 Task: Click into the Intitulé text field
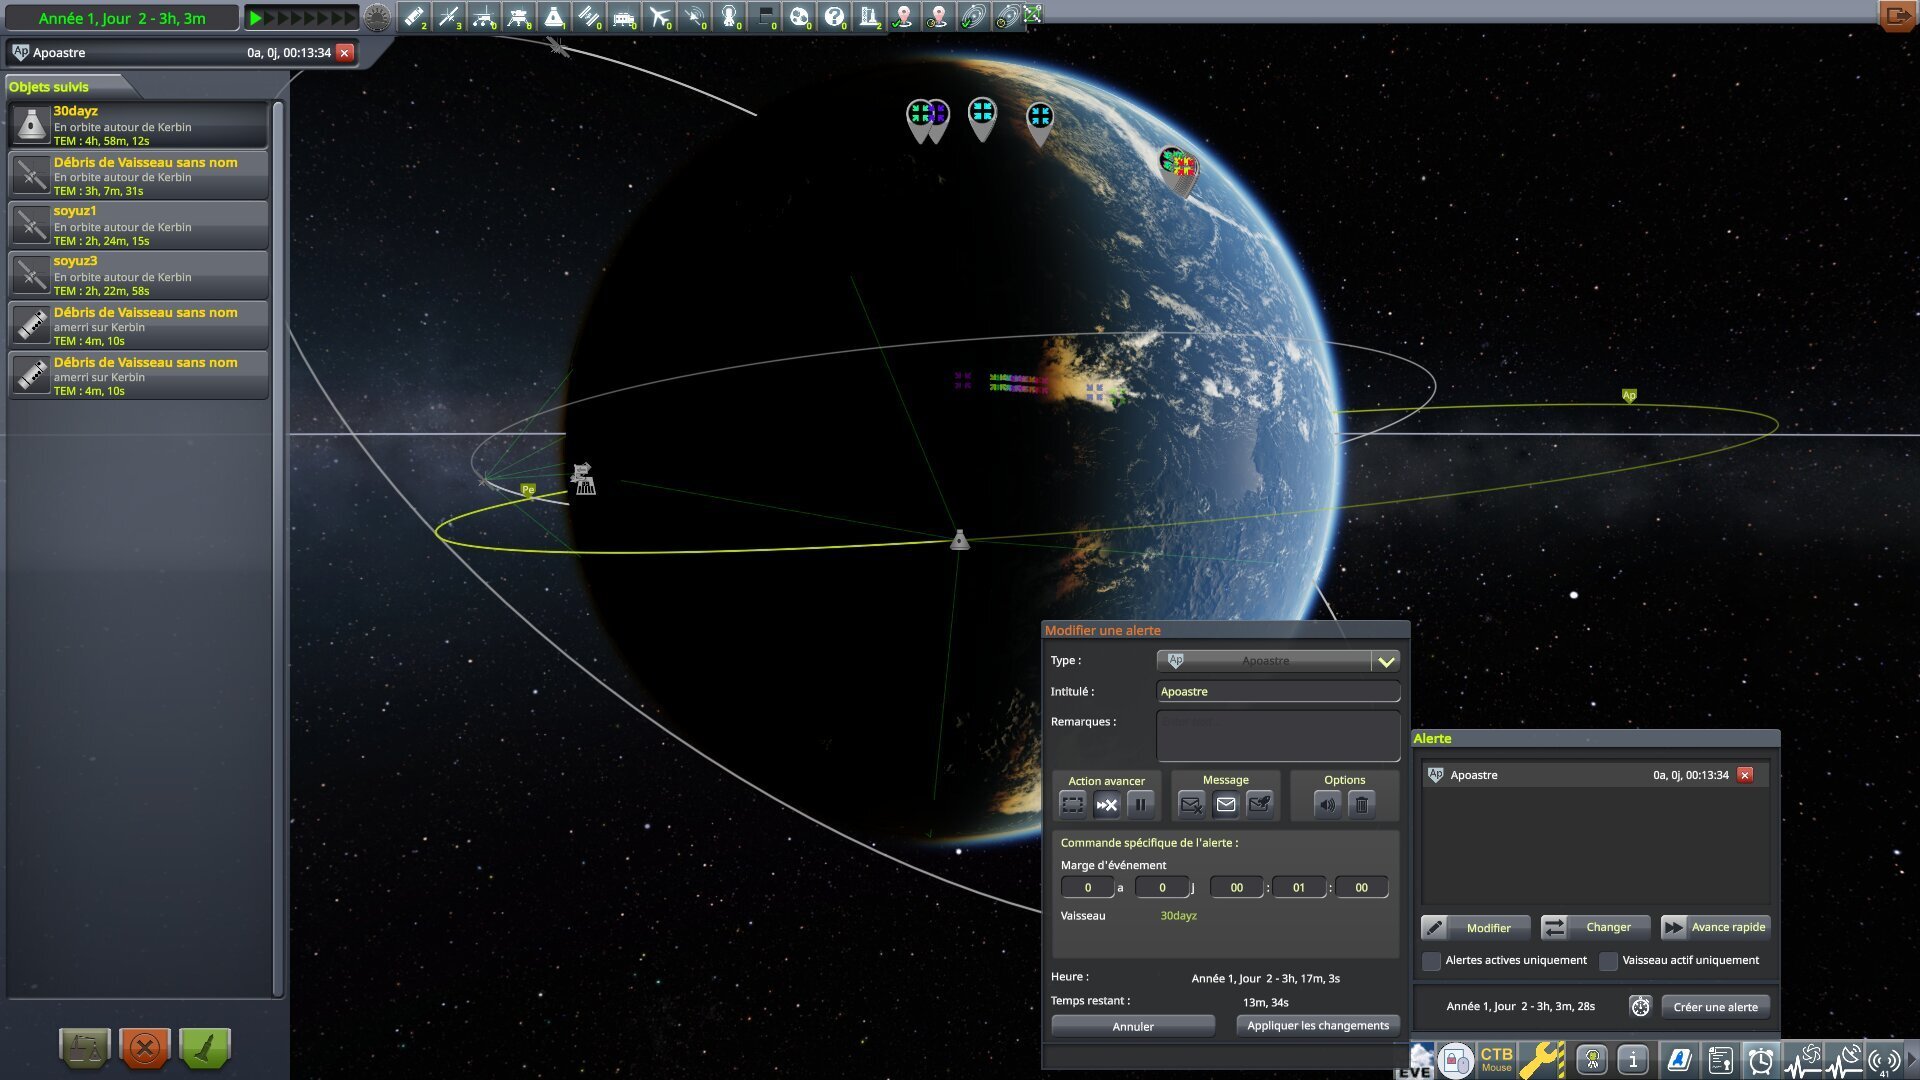1278,692
